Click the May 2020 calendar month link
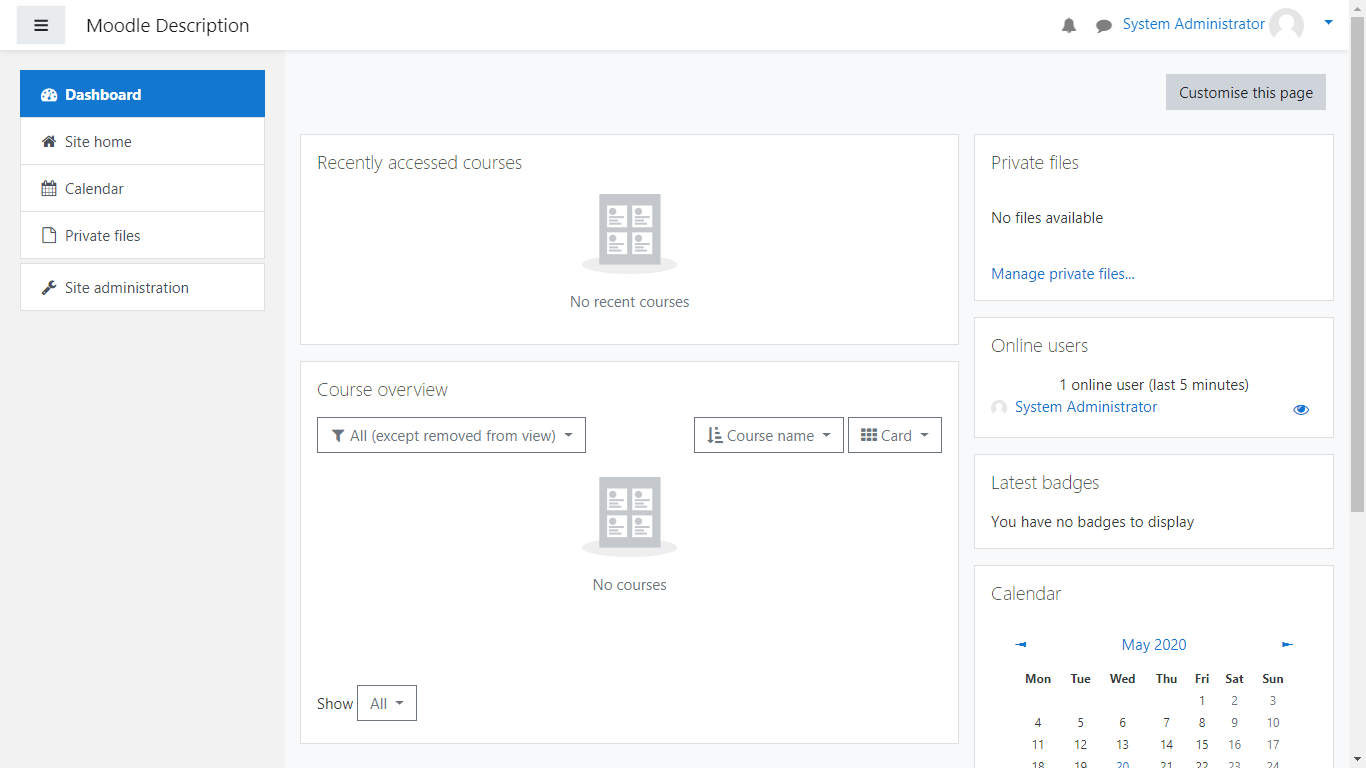The width and height of the screenshot is (1366, 768). (1153, 645)
